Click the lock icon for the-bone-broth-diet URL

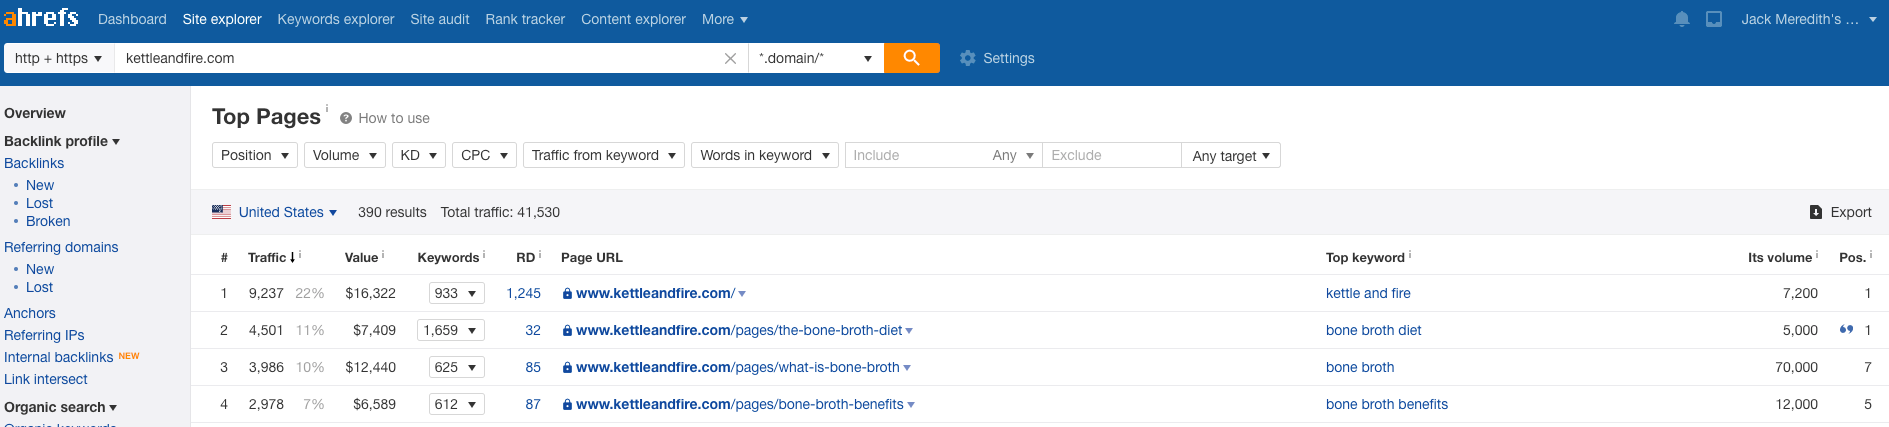click(567, 330)
